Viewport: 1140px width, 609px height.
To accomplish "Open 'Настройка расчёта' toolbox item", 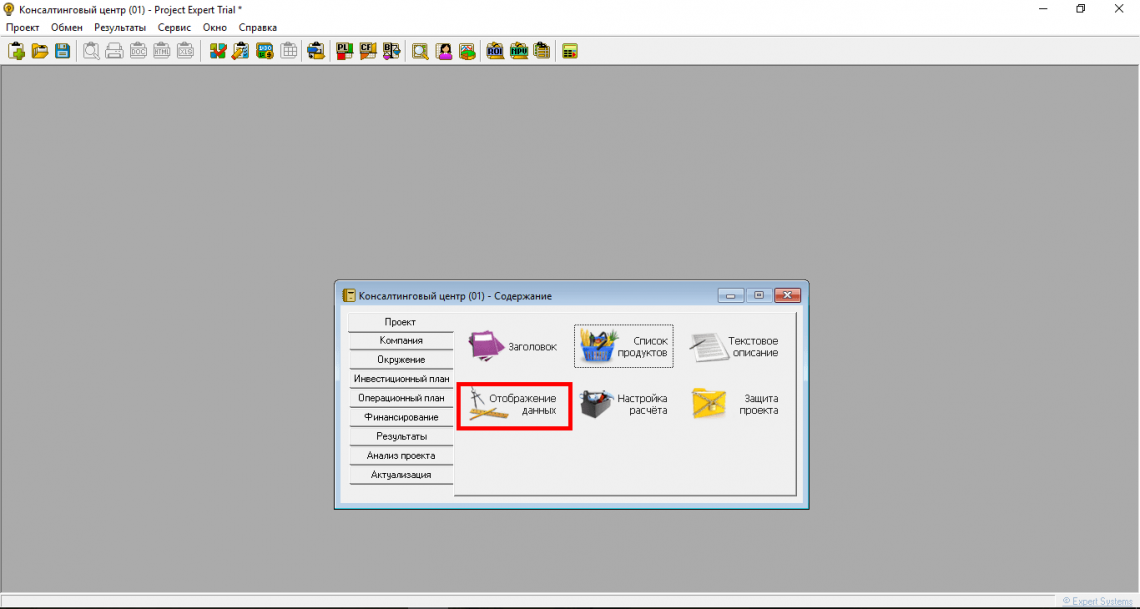I will pos(624,405).
